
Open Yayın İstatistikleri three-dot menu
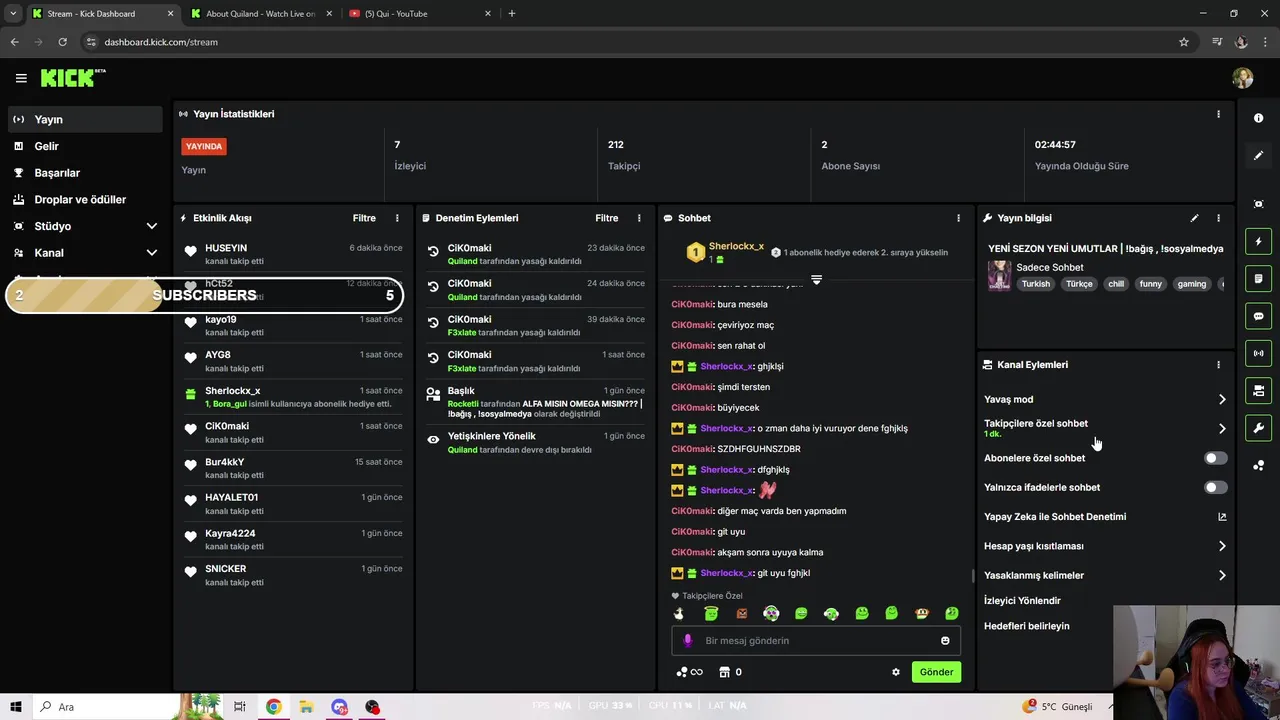(x=1218, y=114)
